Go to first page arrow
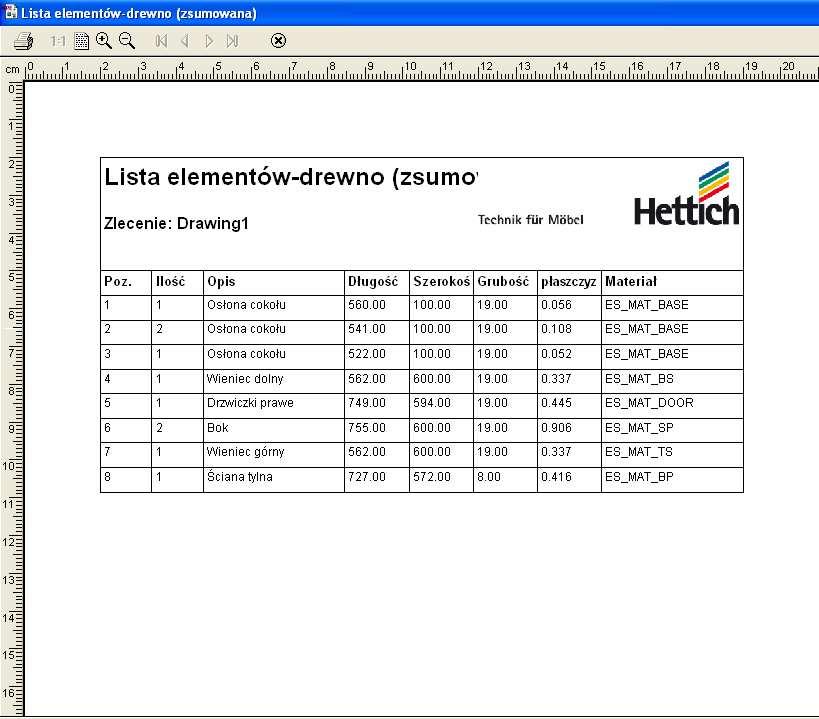Screen dimensions: 819x719 coord(161,41)
